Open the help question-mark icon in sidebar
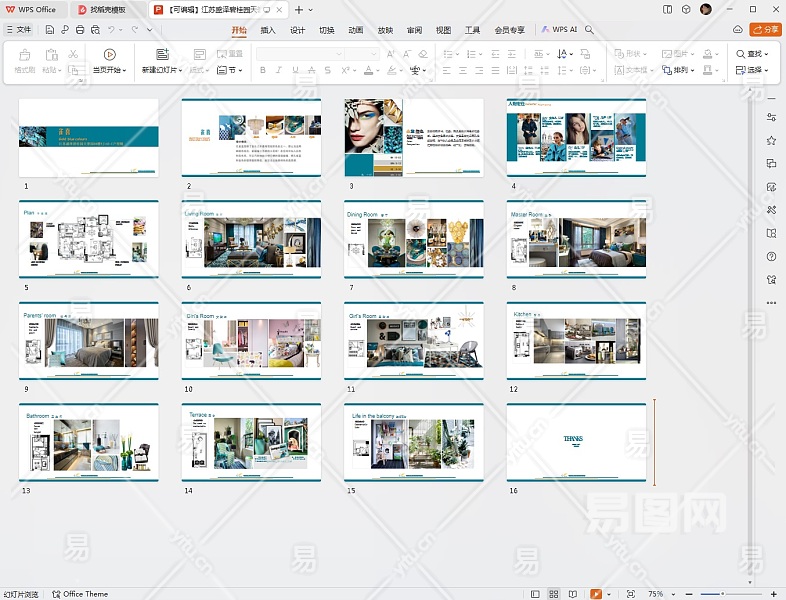 pos(771,257)
